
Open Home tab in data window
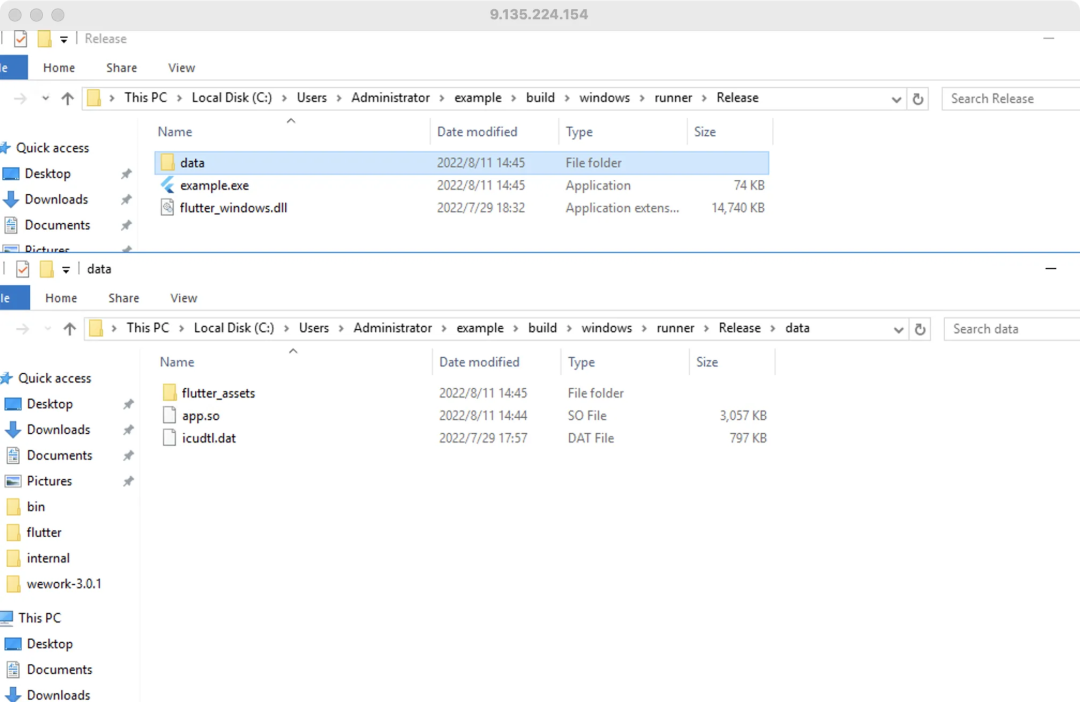click(61, 298)
